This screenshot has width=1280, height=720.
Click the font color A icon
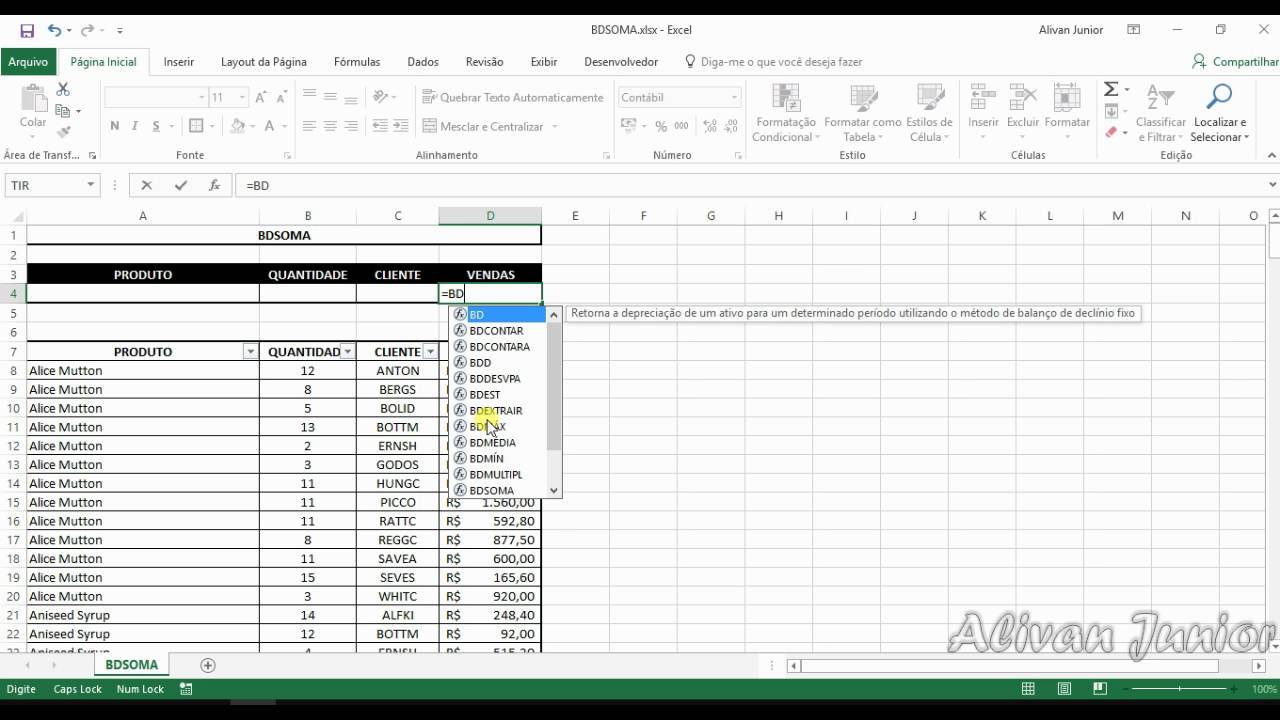(269, 126)
